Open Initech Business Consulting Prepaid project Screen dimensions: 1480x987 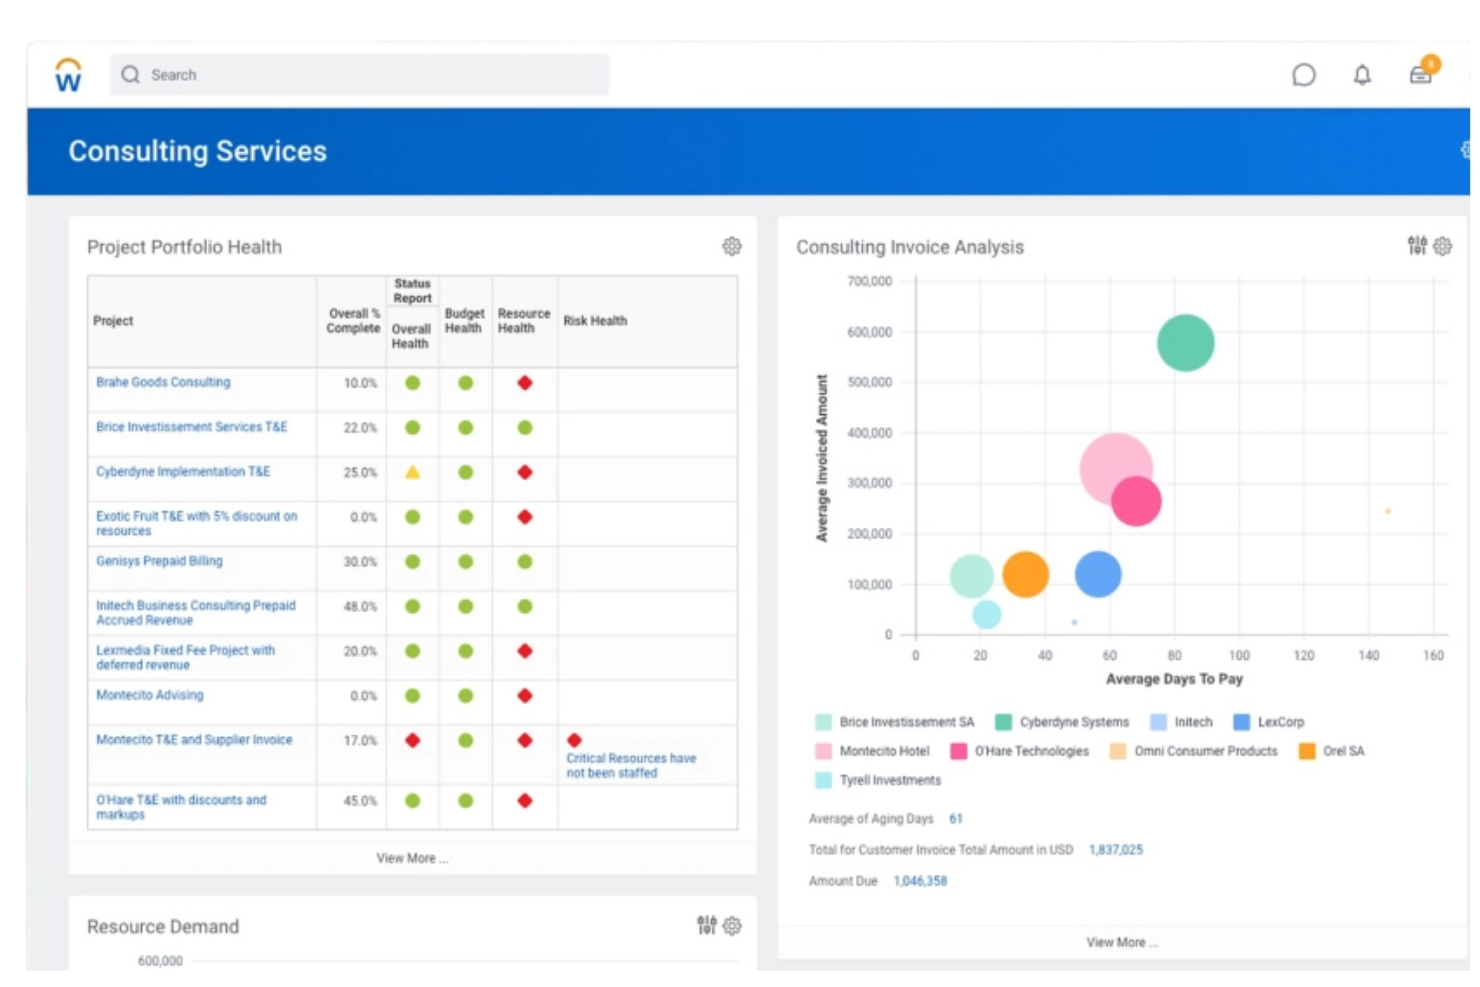(x=195, y=613)
